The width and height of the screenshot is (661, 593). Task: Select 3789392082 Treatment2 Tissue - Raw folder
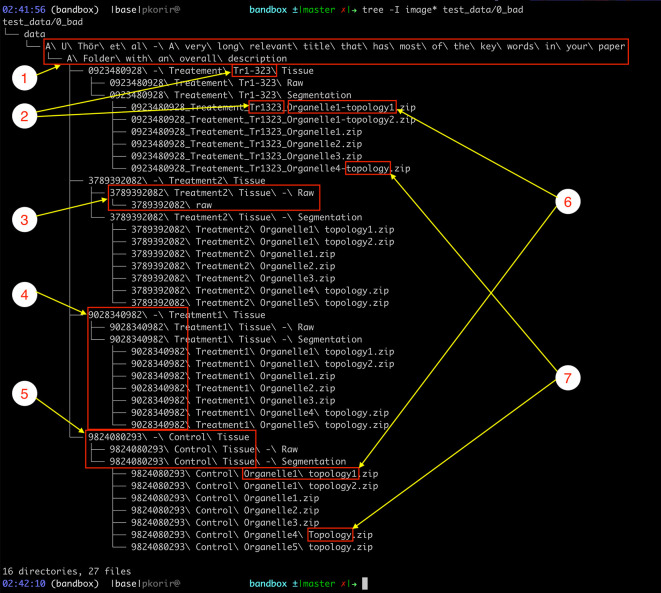[212, 193]
